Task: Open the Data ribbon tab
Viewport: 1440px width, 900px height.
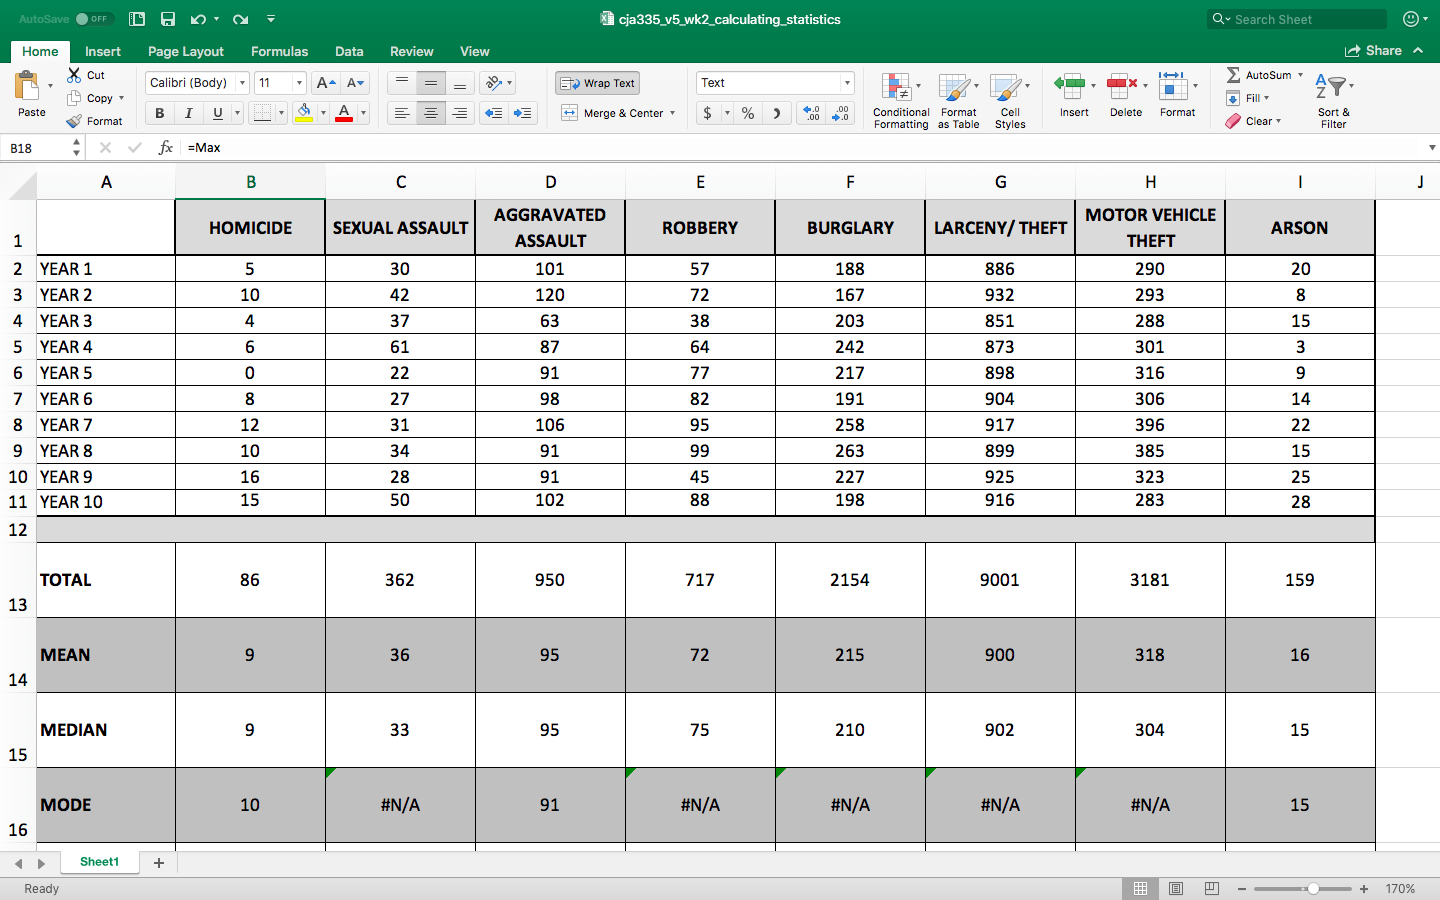Action: (x=349, y=51)
